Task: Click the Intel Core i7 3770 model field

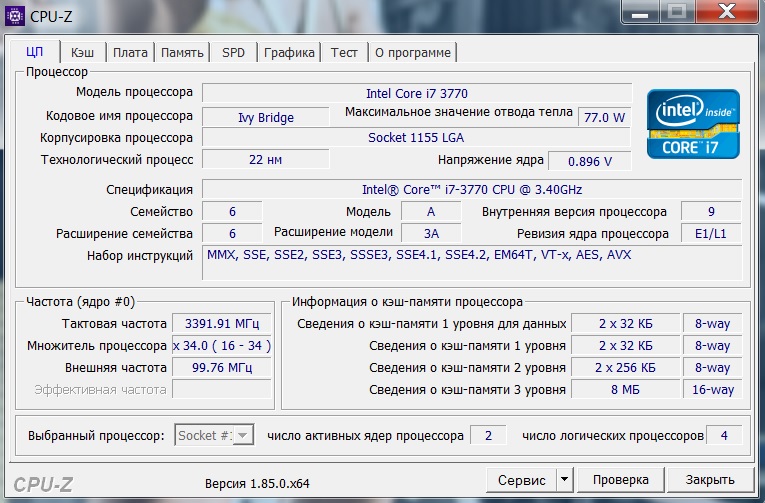Action: tap(417, 93)
